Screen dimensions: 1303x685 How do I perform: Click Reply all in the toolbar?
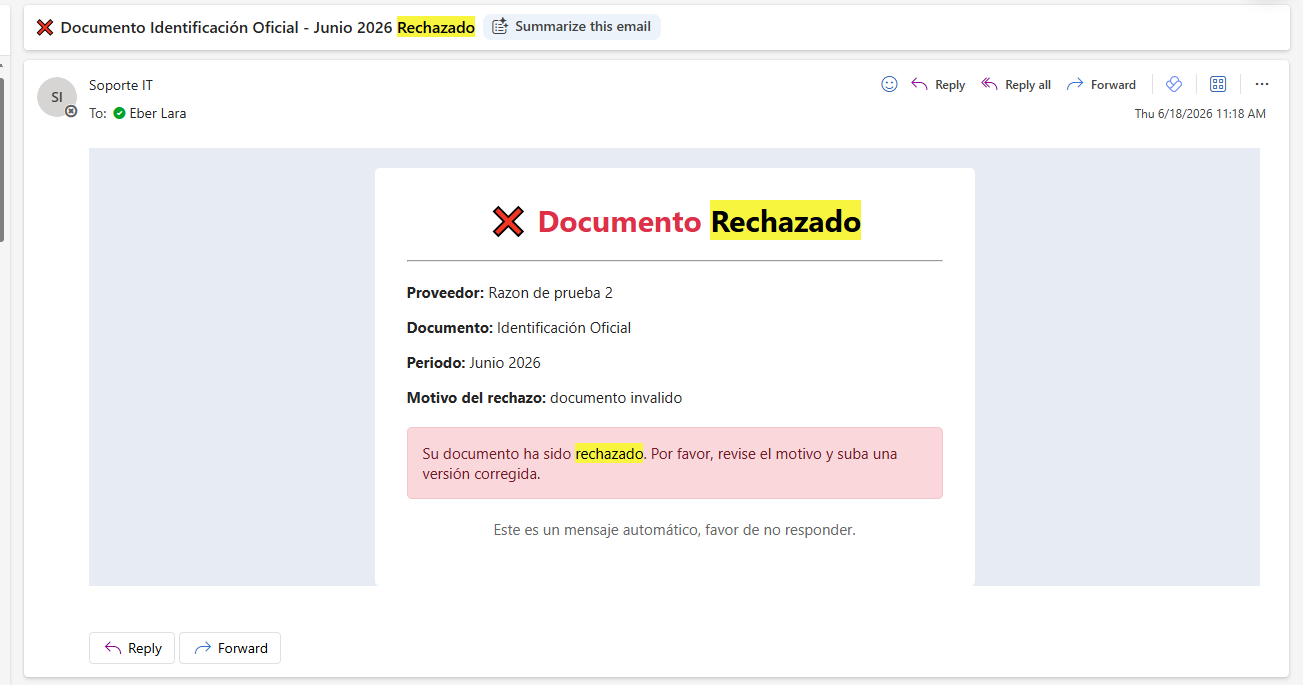(1016, 84)
